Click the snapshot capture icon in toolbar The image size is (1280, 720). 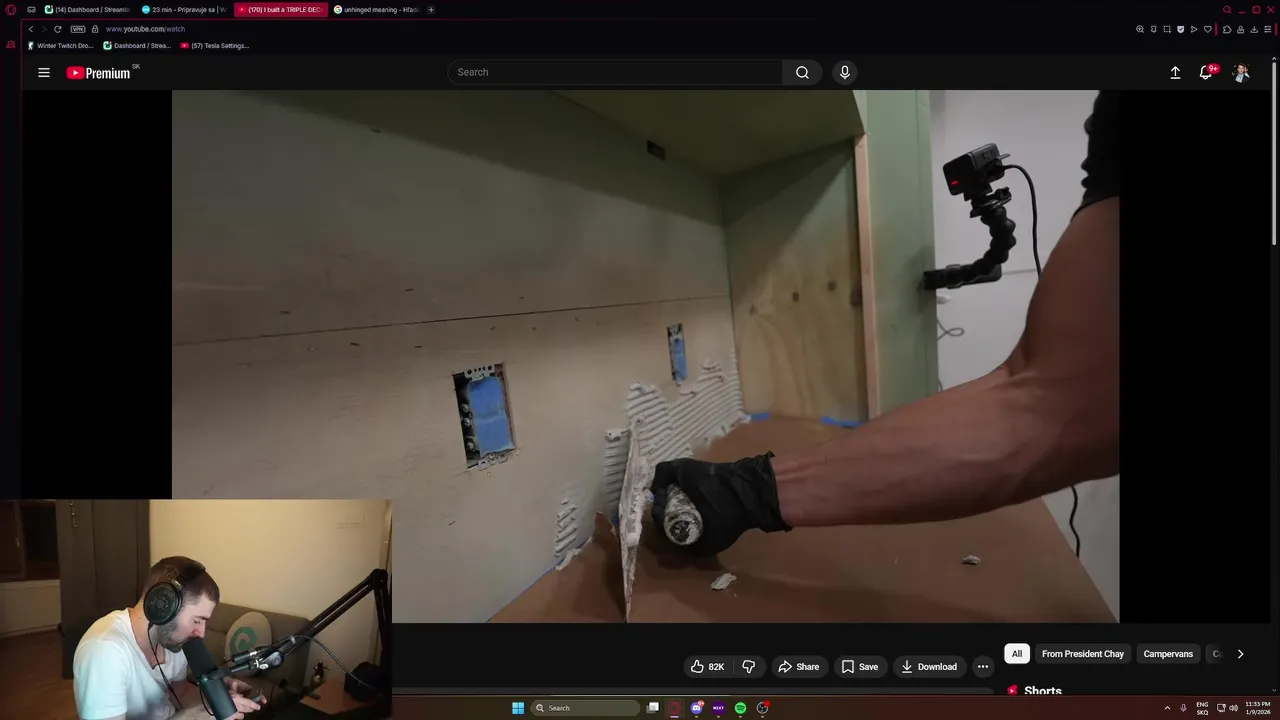(1167, 29)
